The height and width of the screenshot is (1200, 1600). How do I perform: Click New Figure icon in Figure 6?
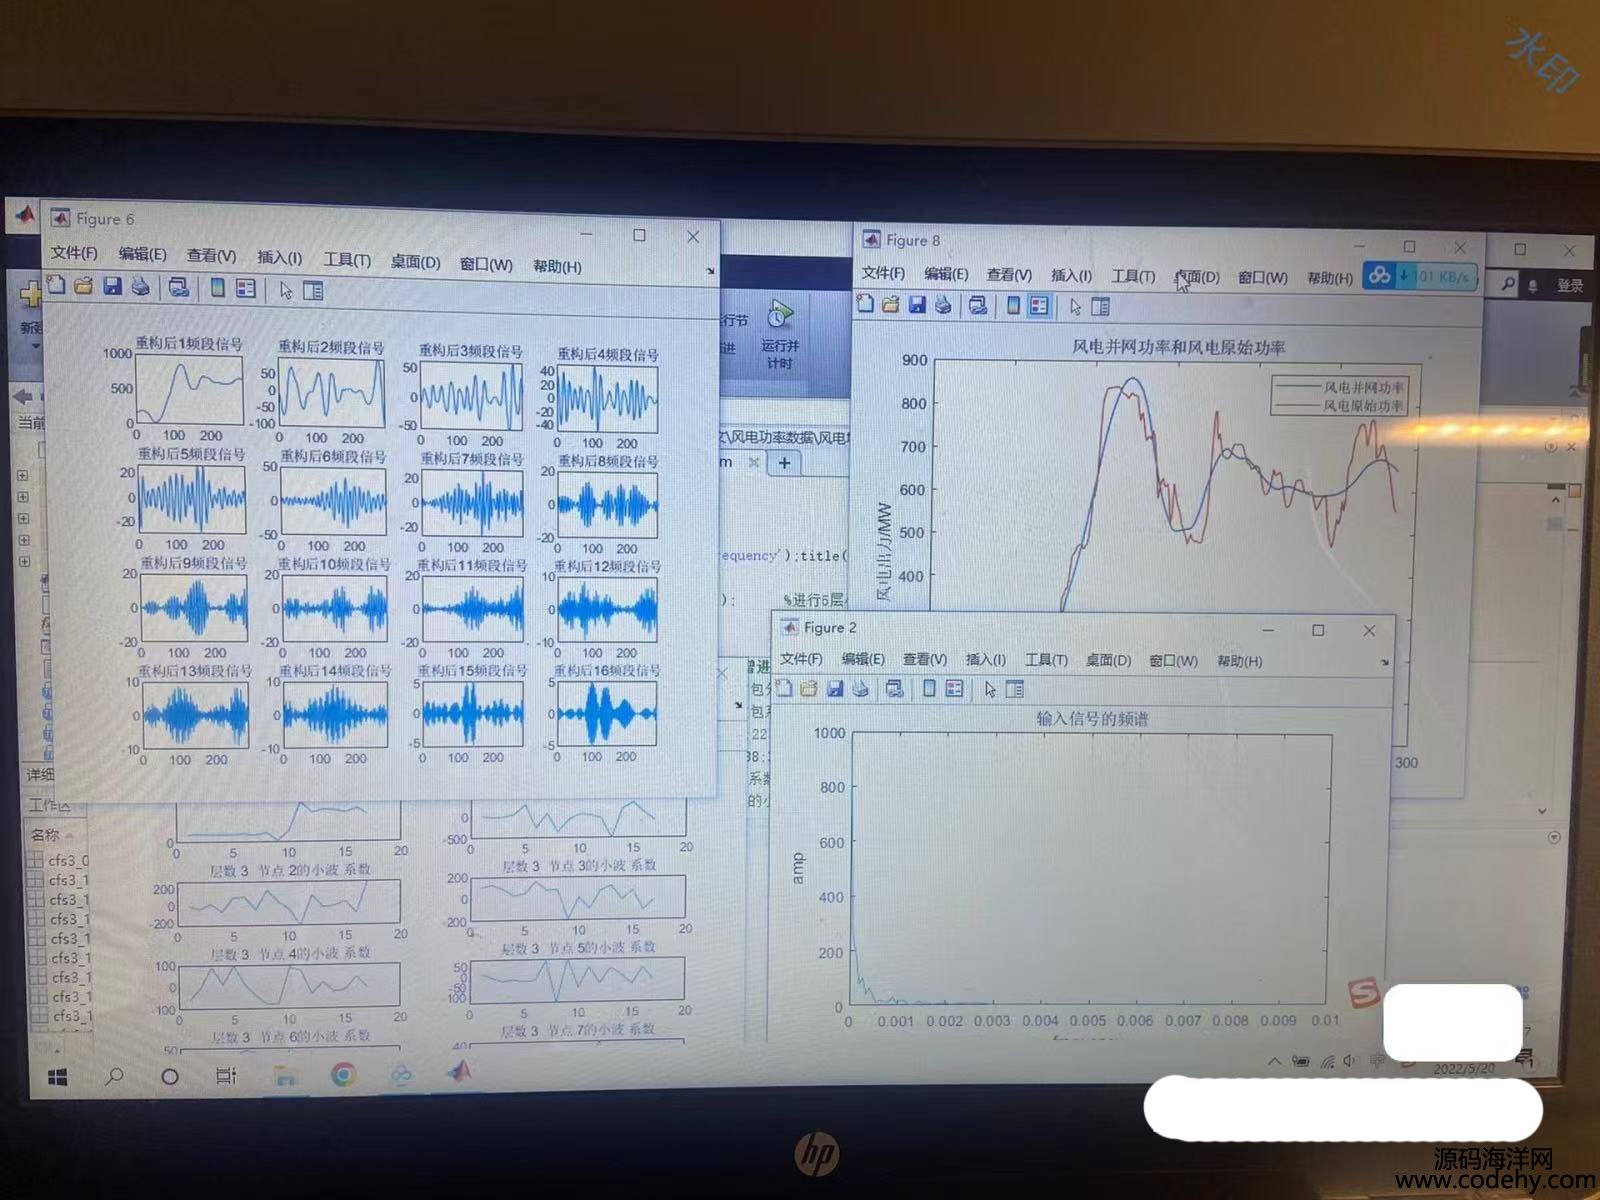[56, 286]
